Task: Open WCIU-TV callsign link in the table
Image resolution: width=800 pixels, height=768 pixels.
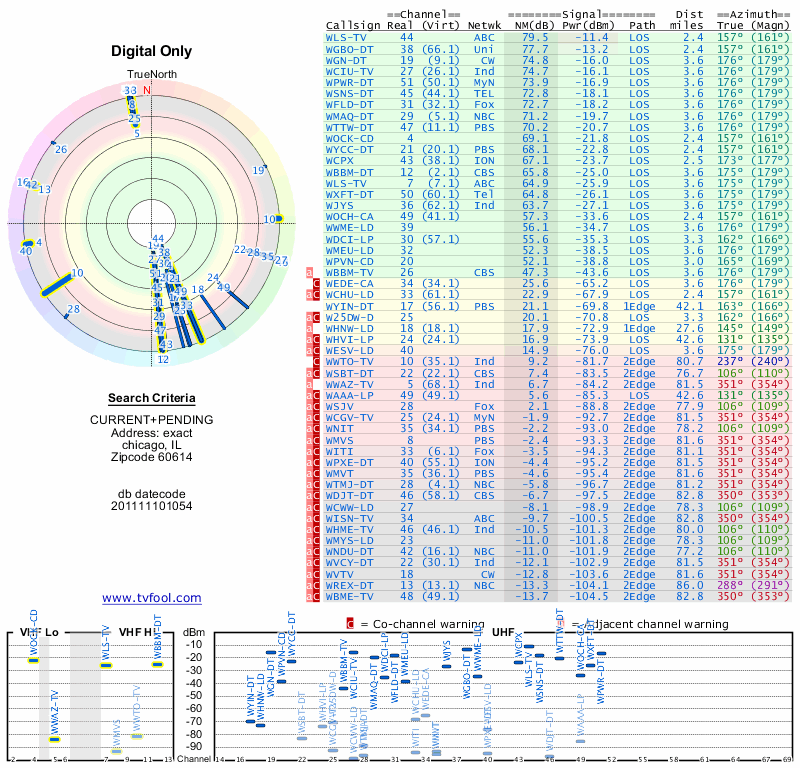Action: (349, 71)
